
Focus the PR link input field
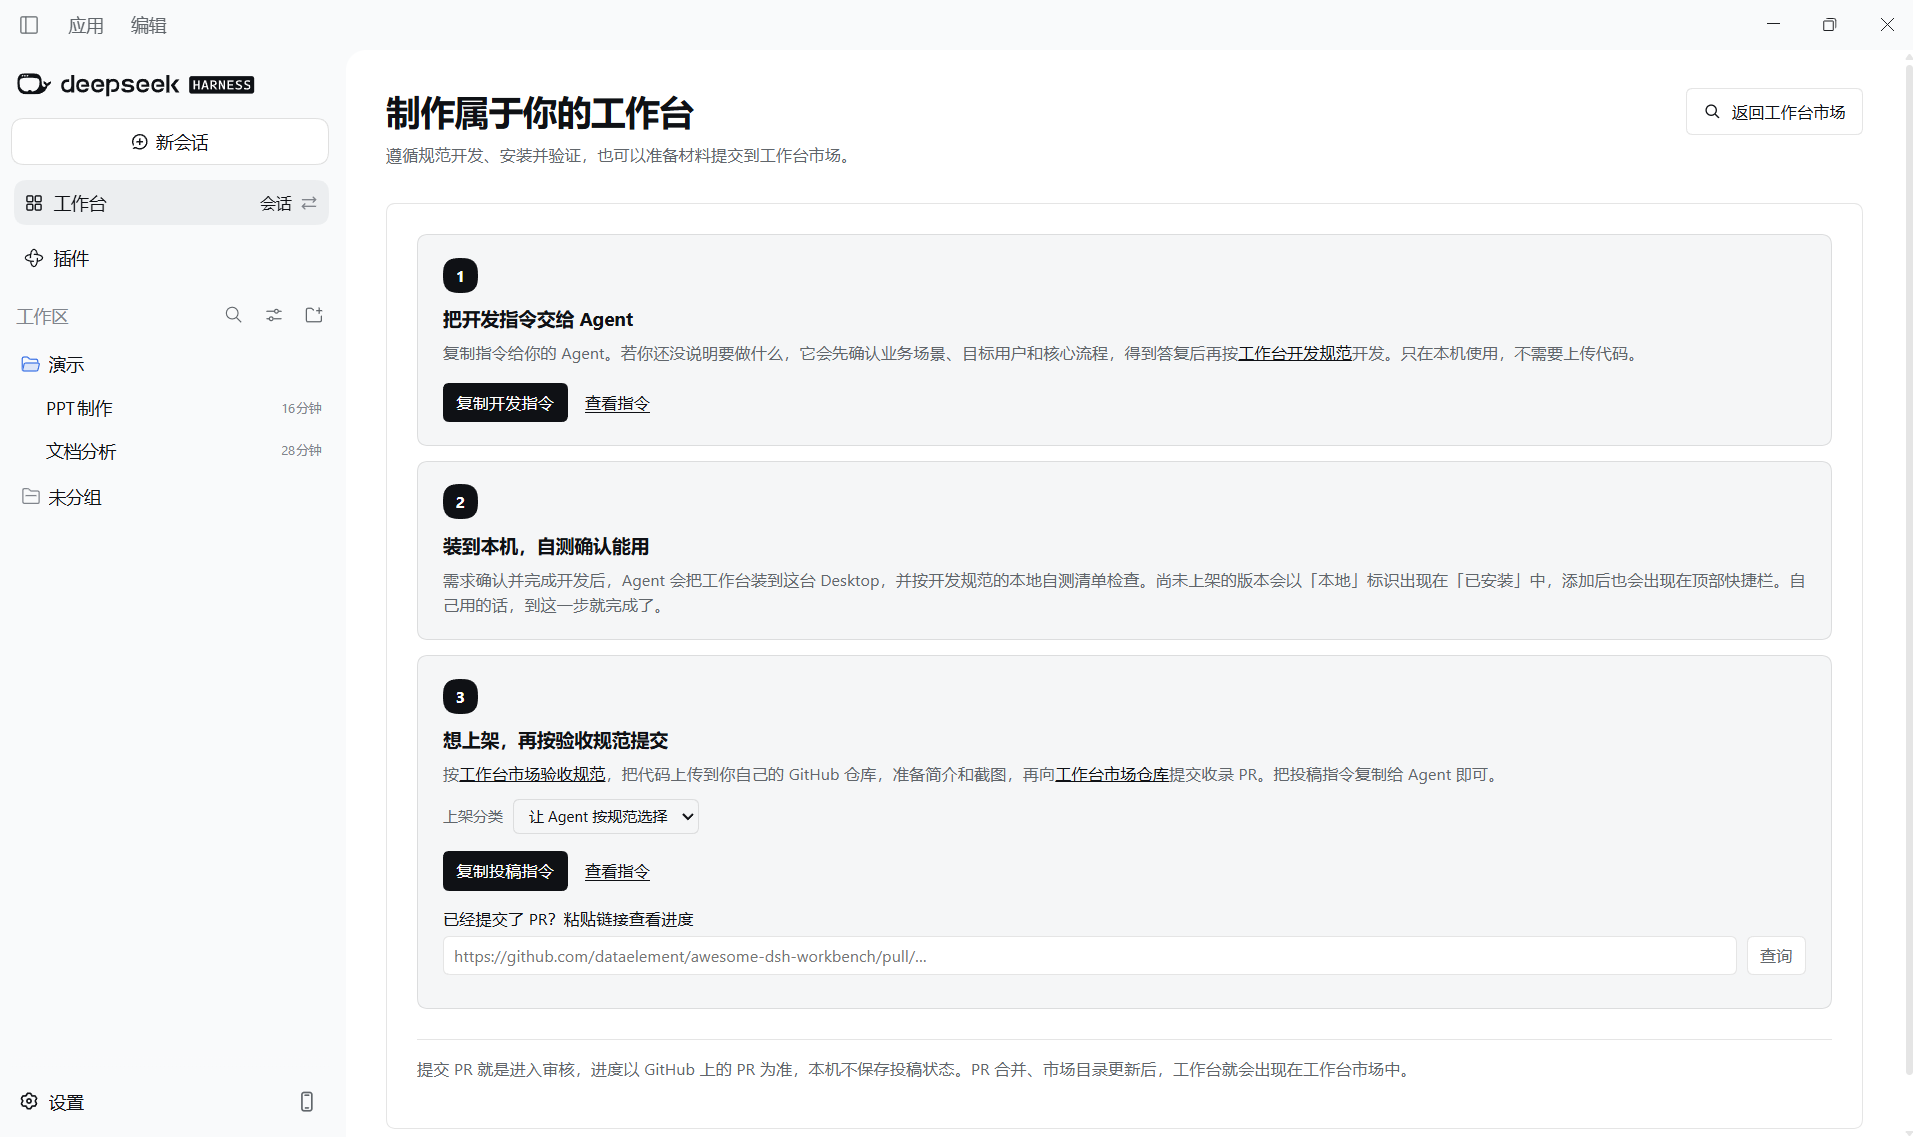pos(1089,956)
